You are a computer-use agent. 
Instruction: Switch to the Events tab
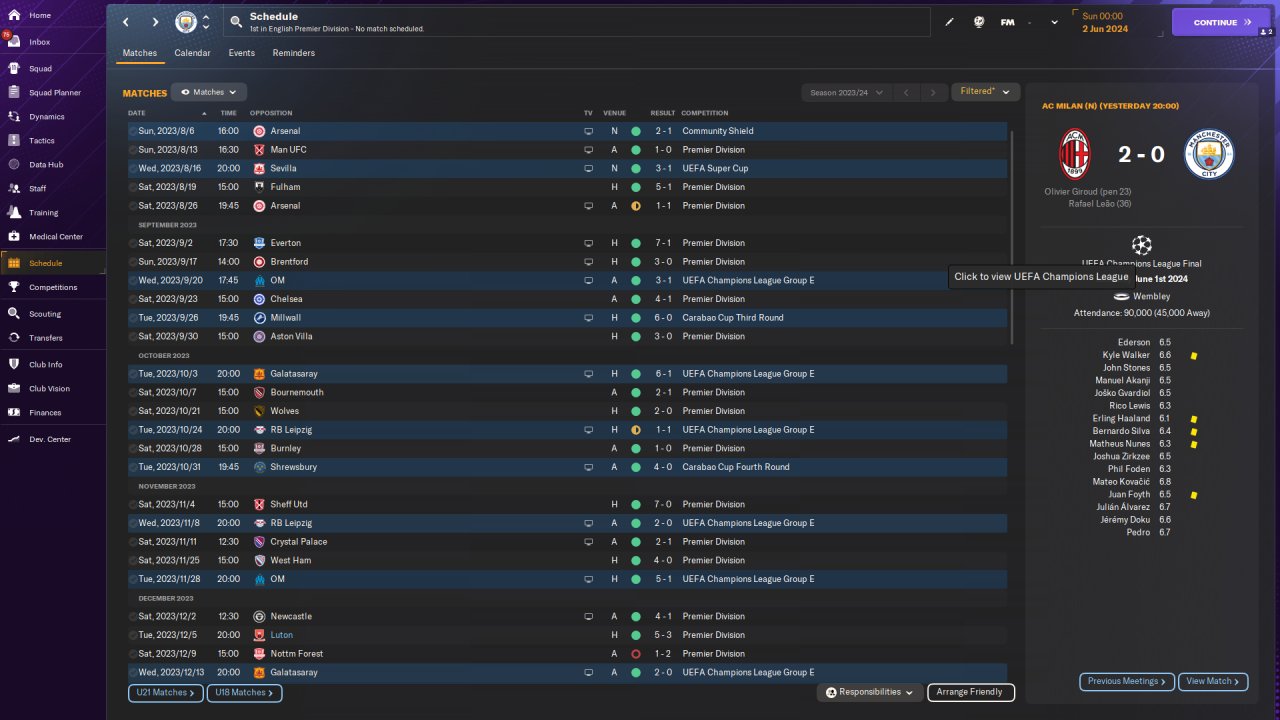click(x=241, y=53)
